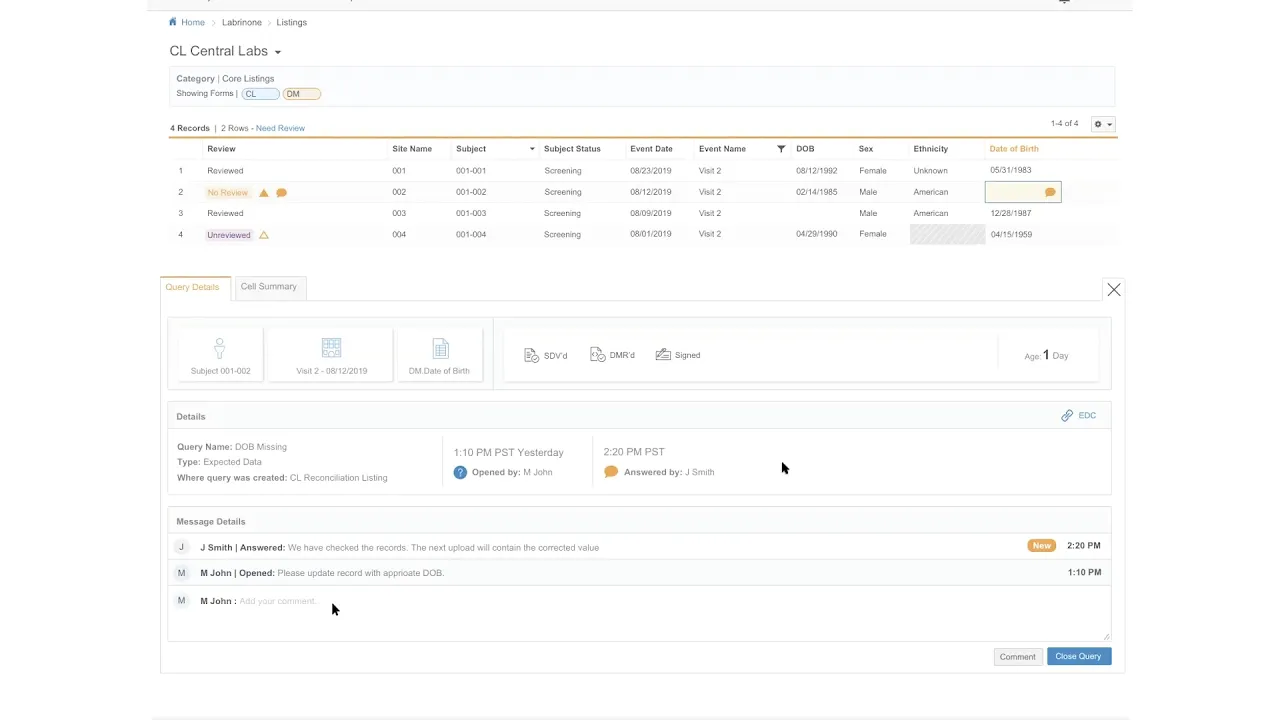This screenshot has width=1280, height=720.
Task: Click the M avatar on M John Opened message
Action: point(181,573)
